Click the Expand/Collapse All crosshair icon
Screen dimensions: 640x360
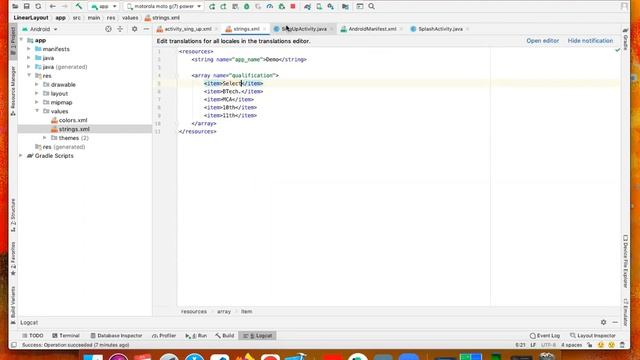coord(120,29)
